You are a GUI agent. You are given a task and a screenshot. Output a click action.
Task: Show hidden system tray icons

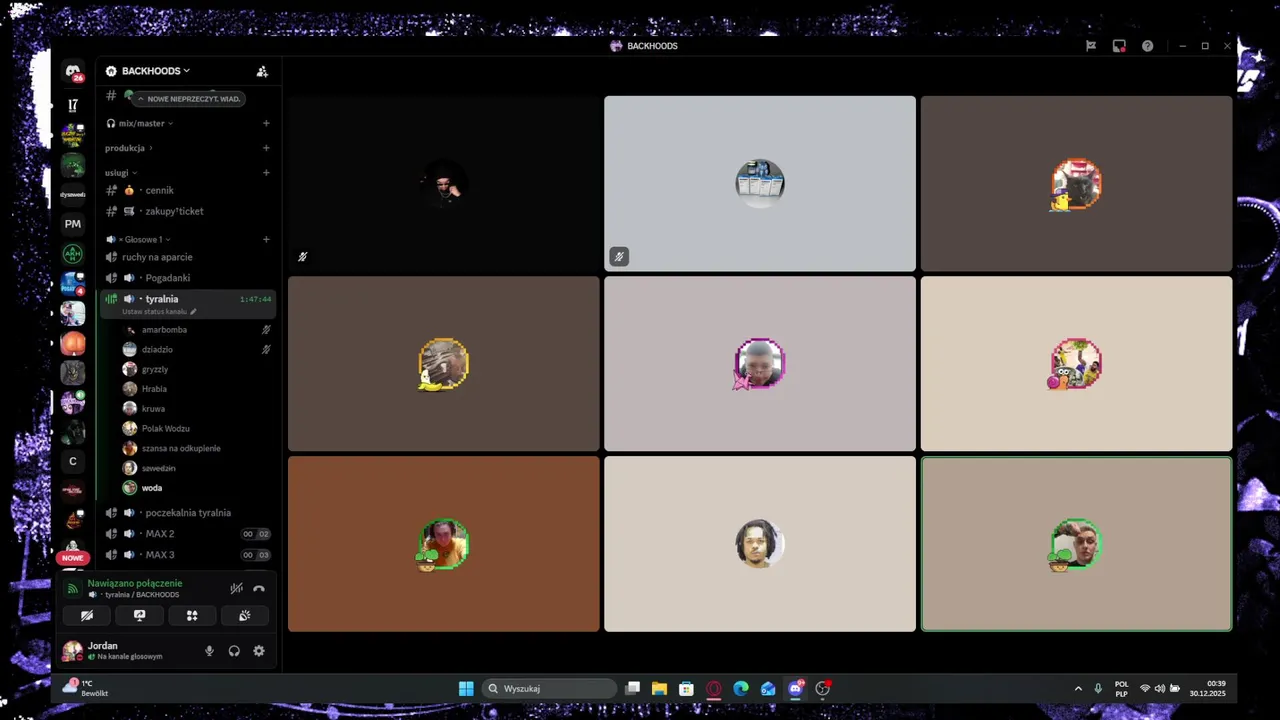pos(1078,688)
